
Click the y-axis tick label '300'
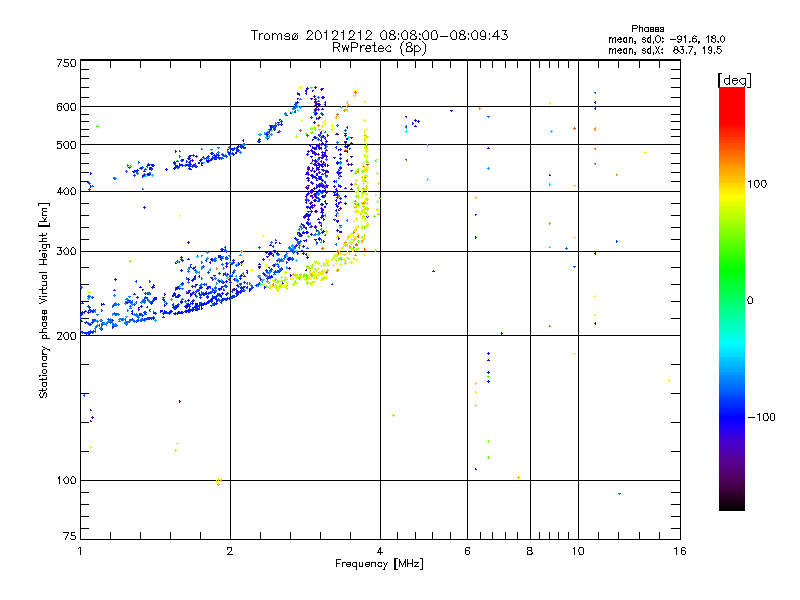[66, 252]
